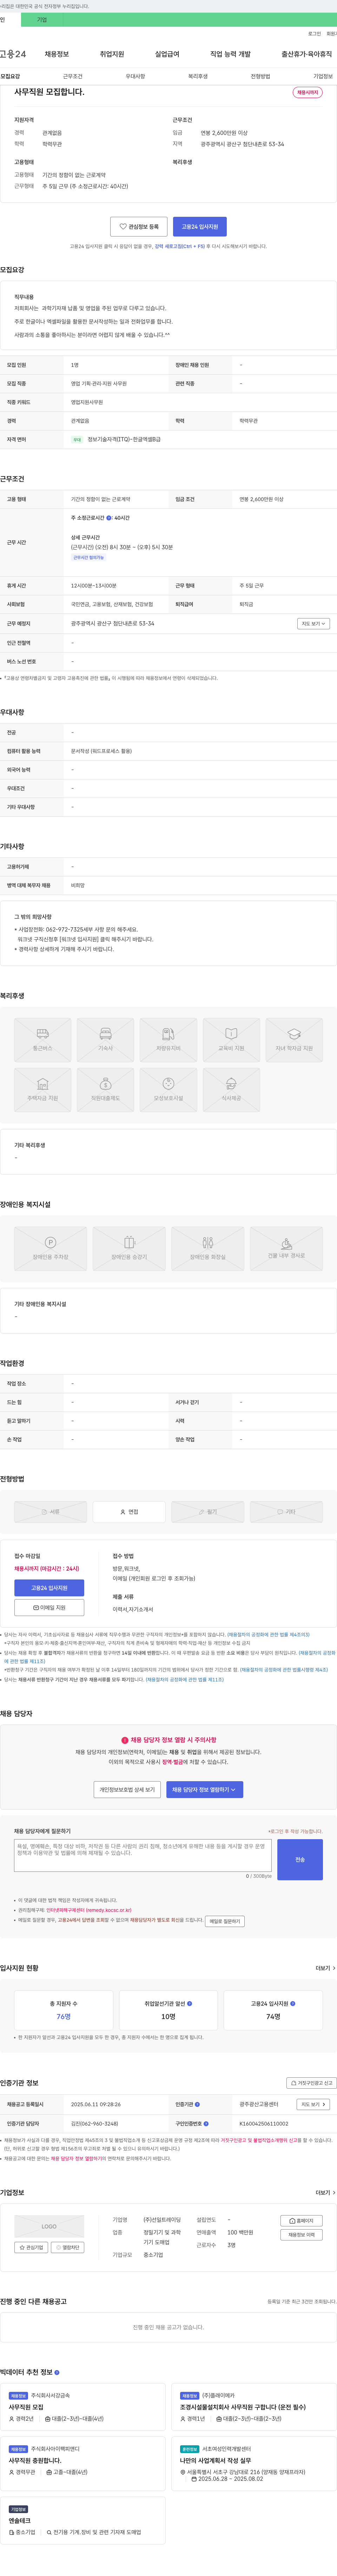Image resolution: width=337 pixels, height=2576 pixels.
Task: Go to the 고용24 home logo
Action: [x=13, y=54]
